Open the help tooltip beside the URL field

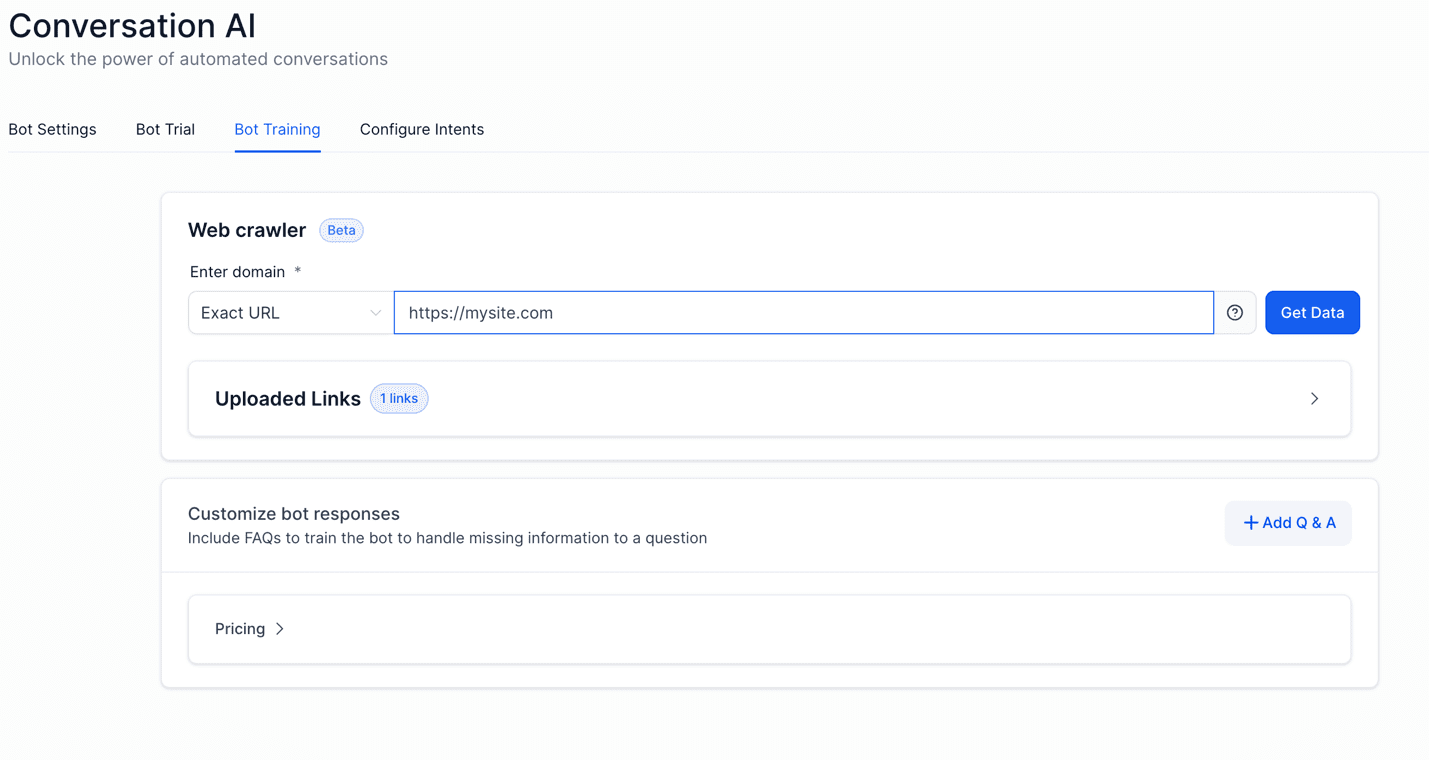pyautogui.click(x=1235, y=312)
